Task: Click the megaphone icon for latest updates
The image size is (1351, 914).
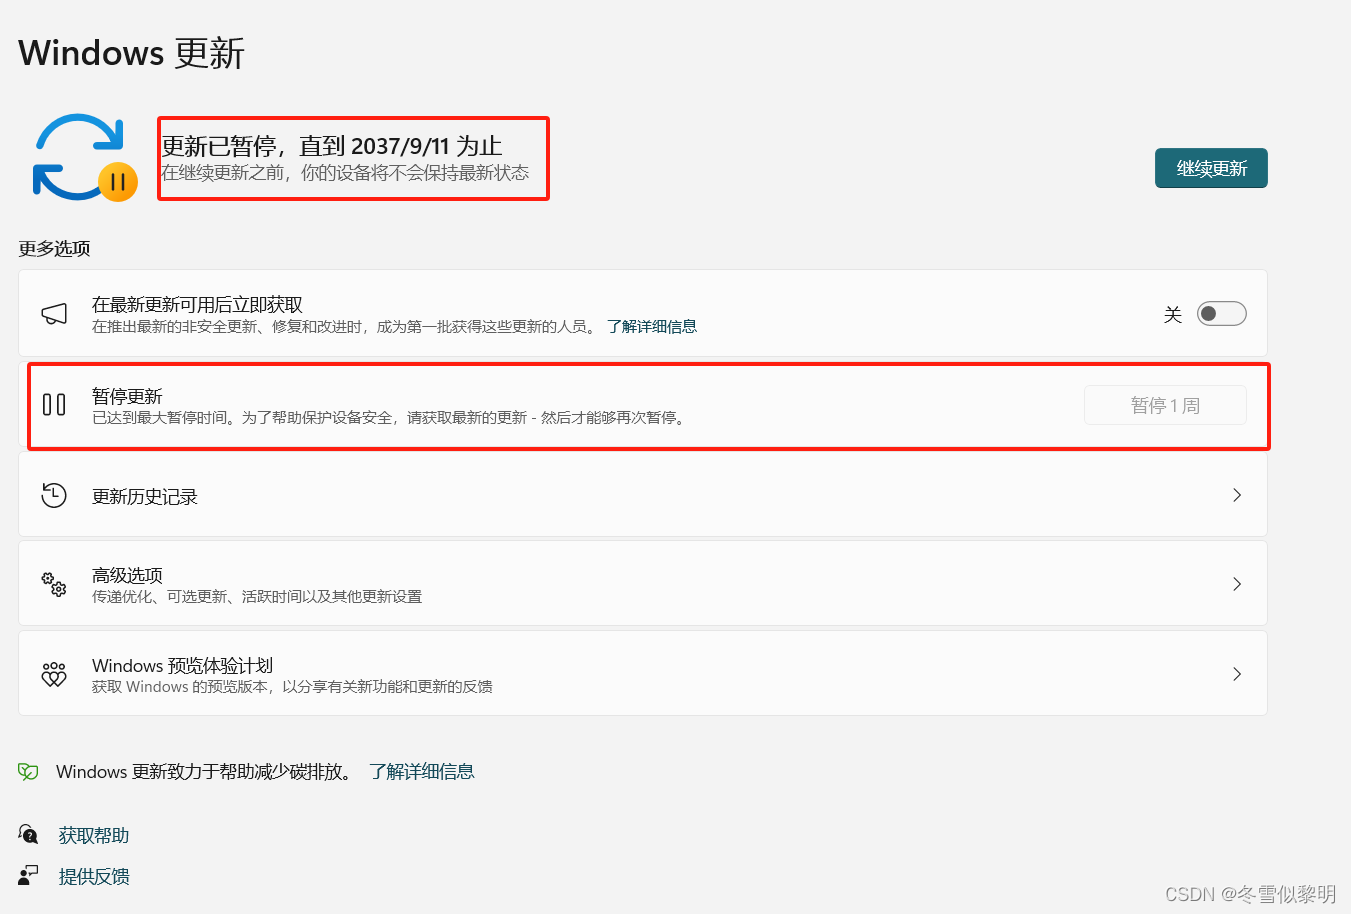Action: pyautogui.click(x=54, y=314)
